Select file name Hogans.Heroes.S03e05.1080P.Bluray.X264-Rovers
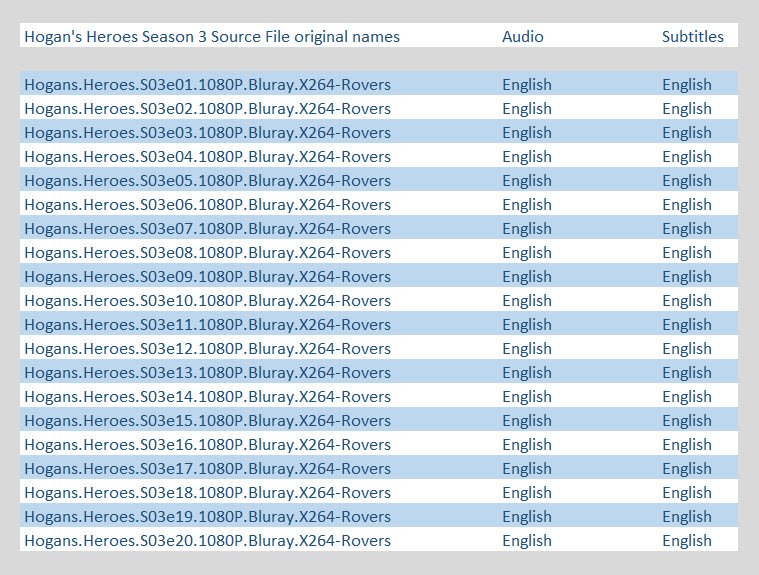Image resolution: width=759 pixels, height=575 pixels. coord(208,181)
